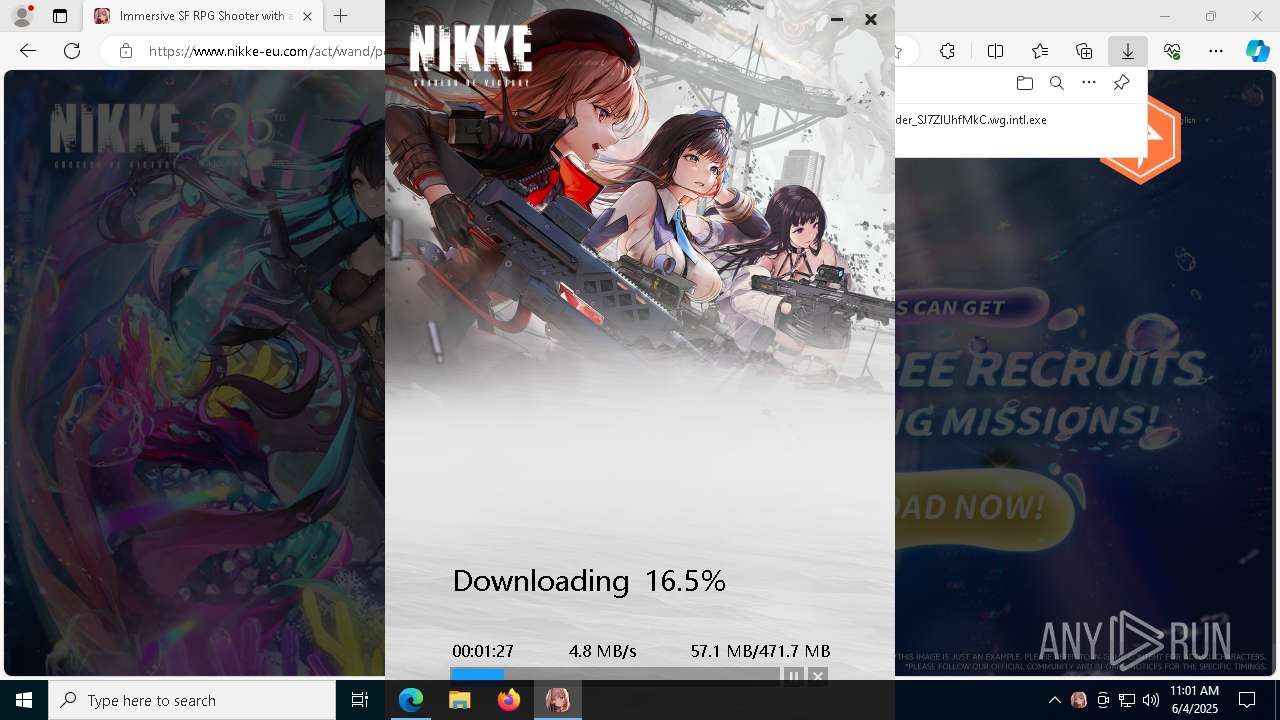Open Edge profile avatar icon
Screen dimensions: 1280x720
pos(21,16)
